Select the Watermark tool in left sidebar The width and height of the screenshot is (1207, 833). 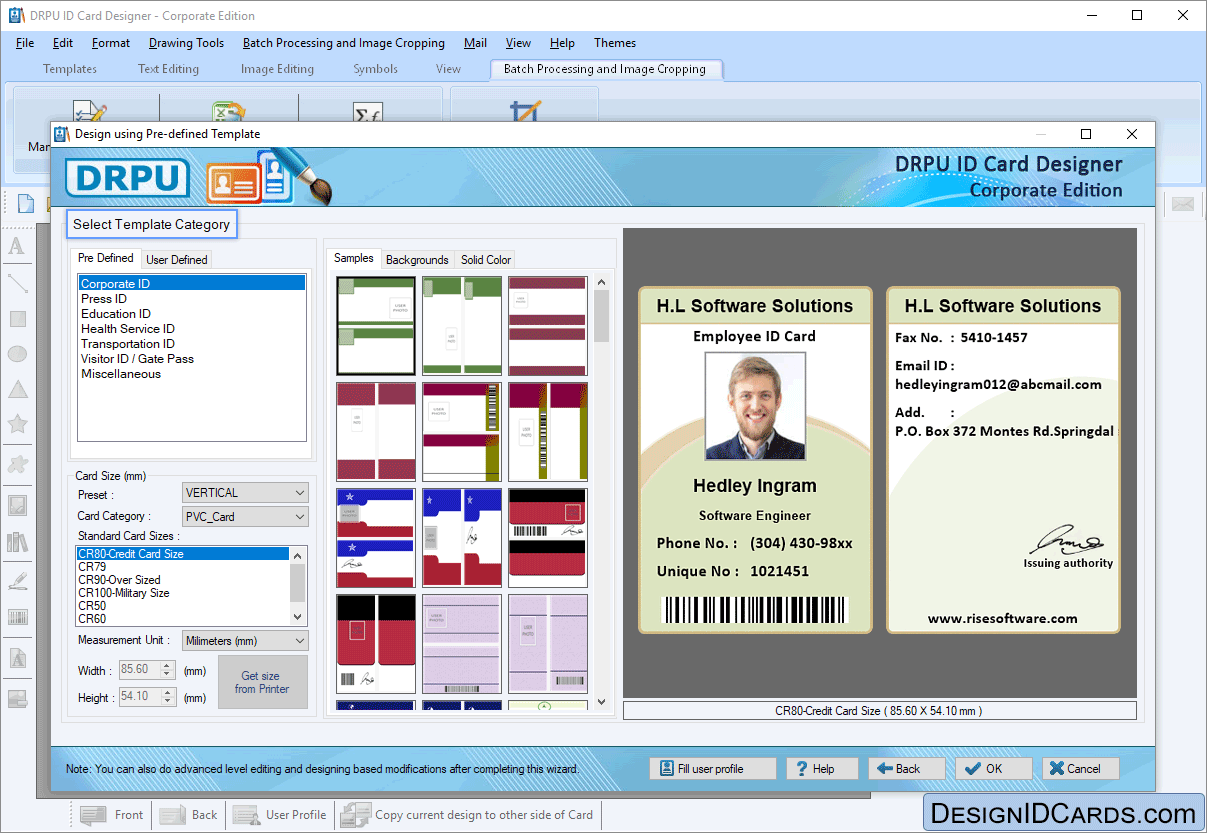click(x=17, y=658)
